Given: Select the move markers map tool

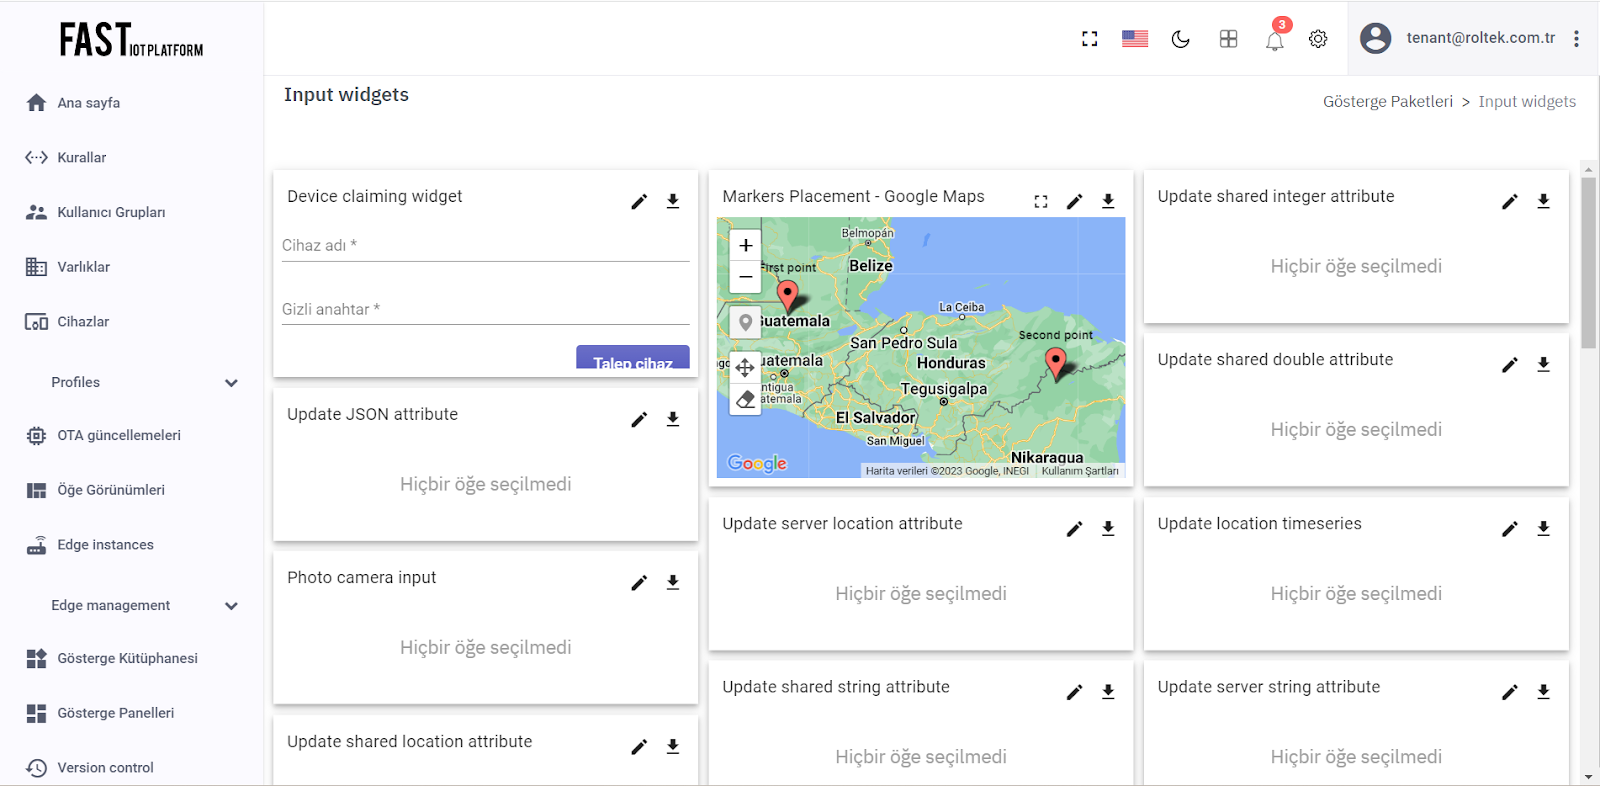Looking at the screenshot, I should [x=745, y=368].
